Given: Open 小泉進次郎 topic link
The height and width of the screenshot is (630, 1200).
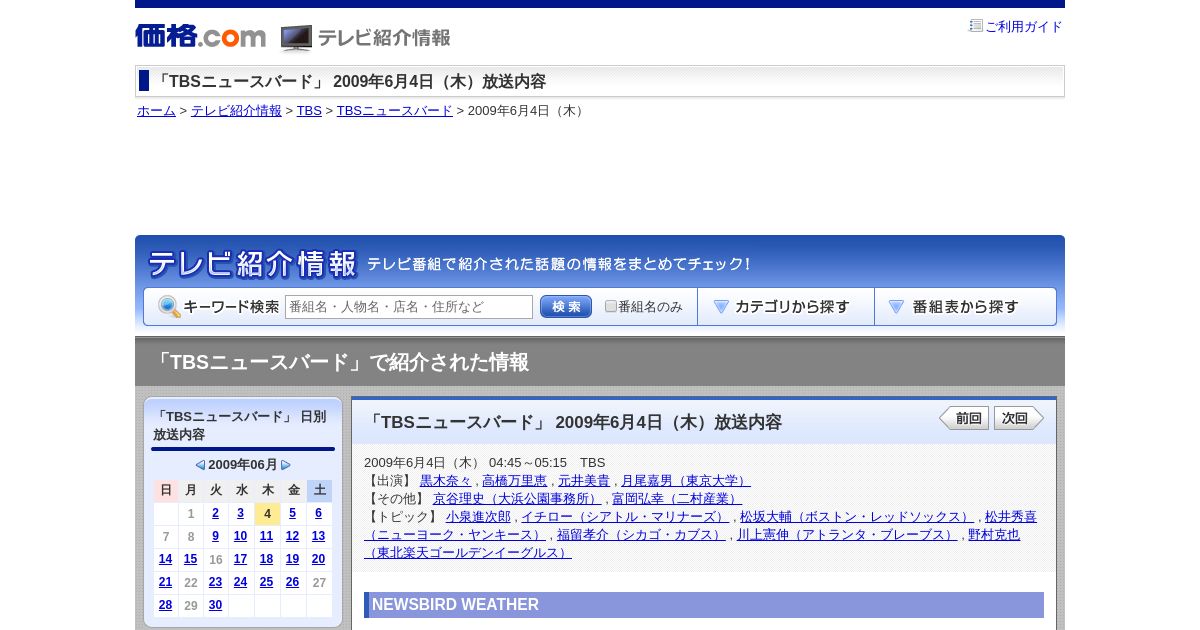Looking at the screenshot, I should [x=478, y=517].
